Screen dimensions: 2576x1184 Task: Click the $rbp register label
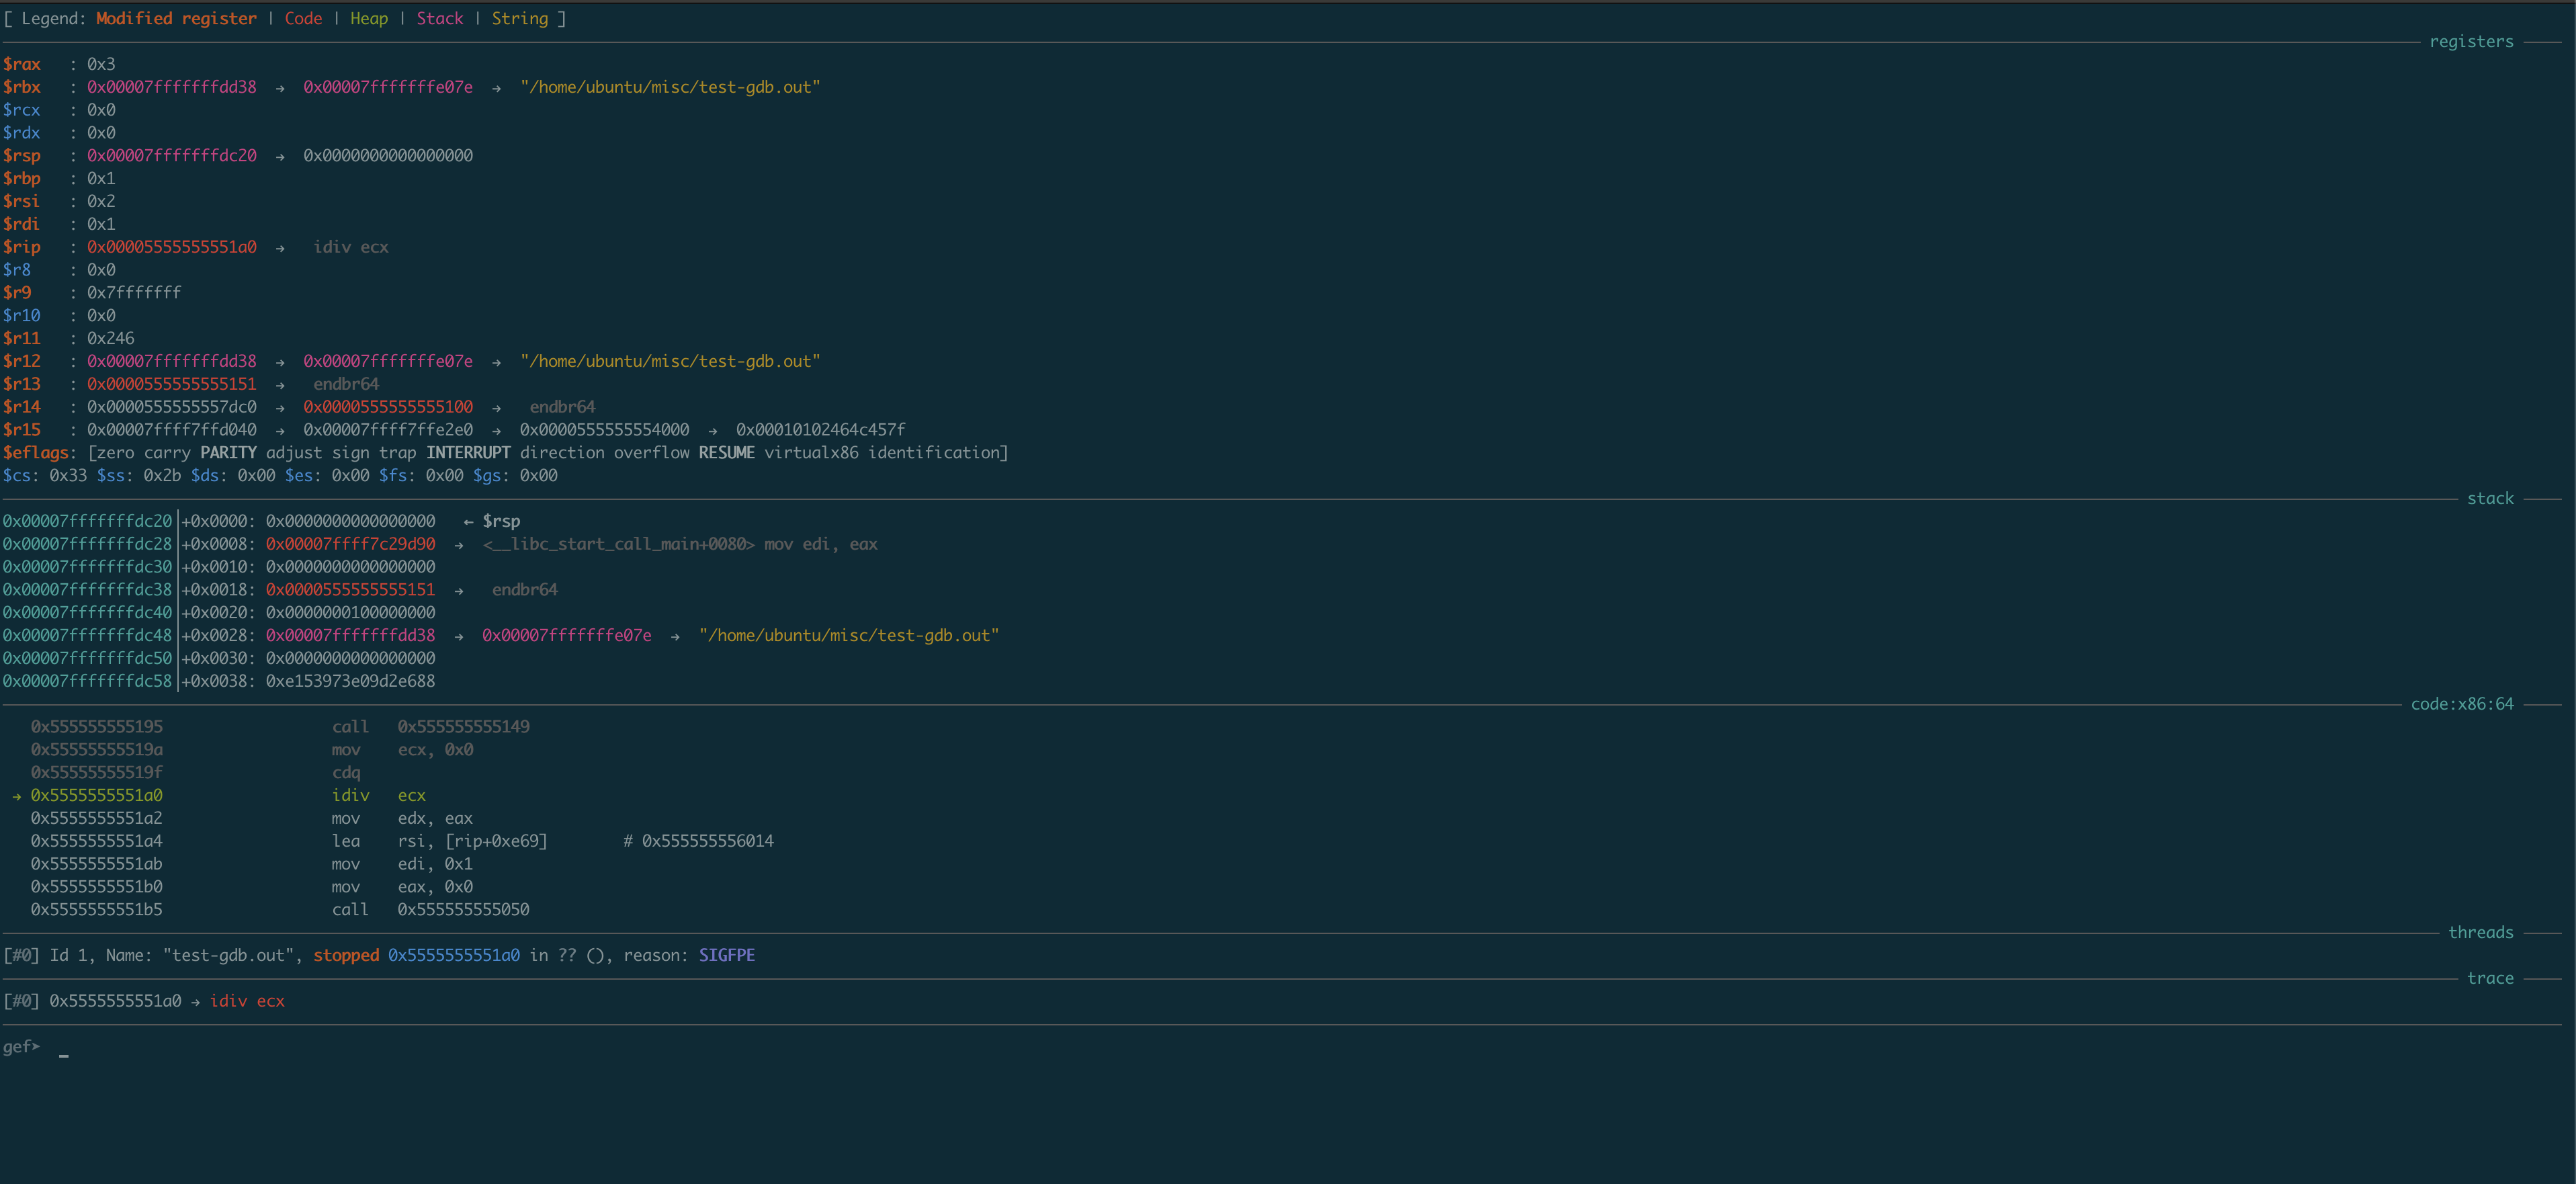(21, 179)
